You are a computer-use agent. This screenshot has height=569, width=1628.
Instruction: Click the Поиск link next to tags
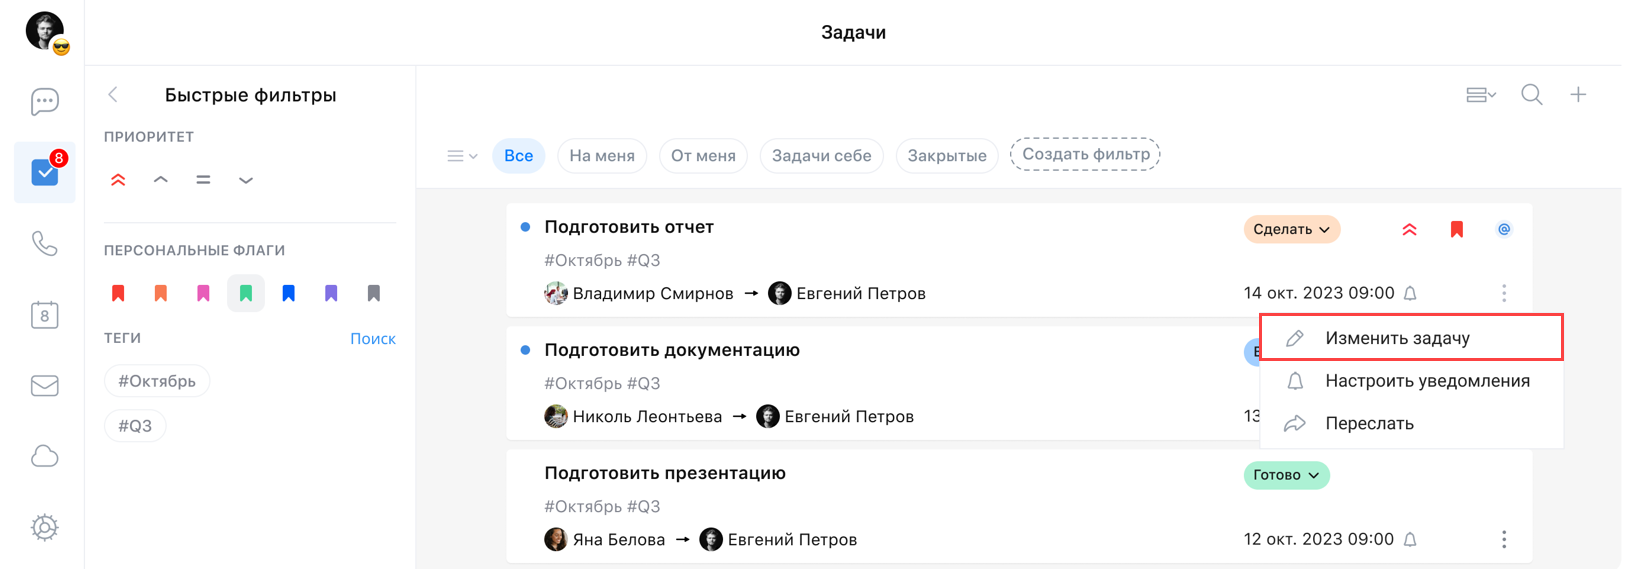click(x=372, y=339)
